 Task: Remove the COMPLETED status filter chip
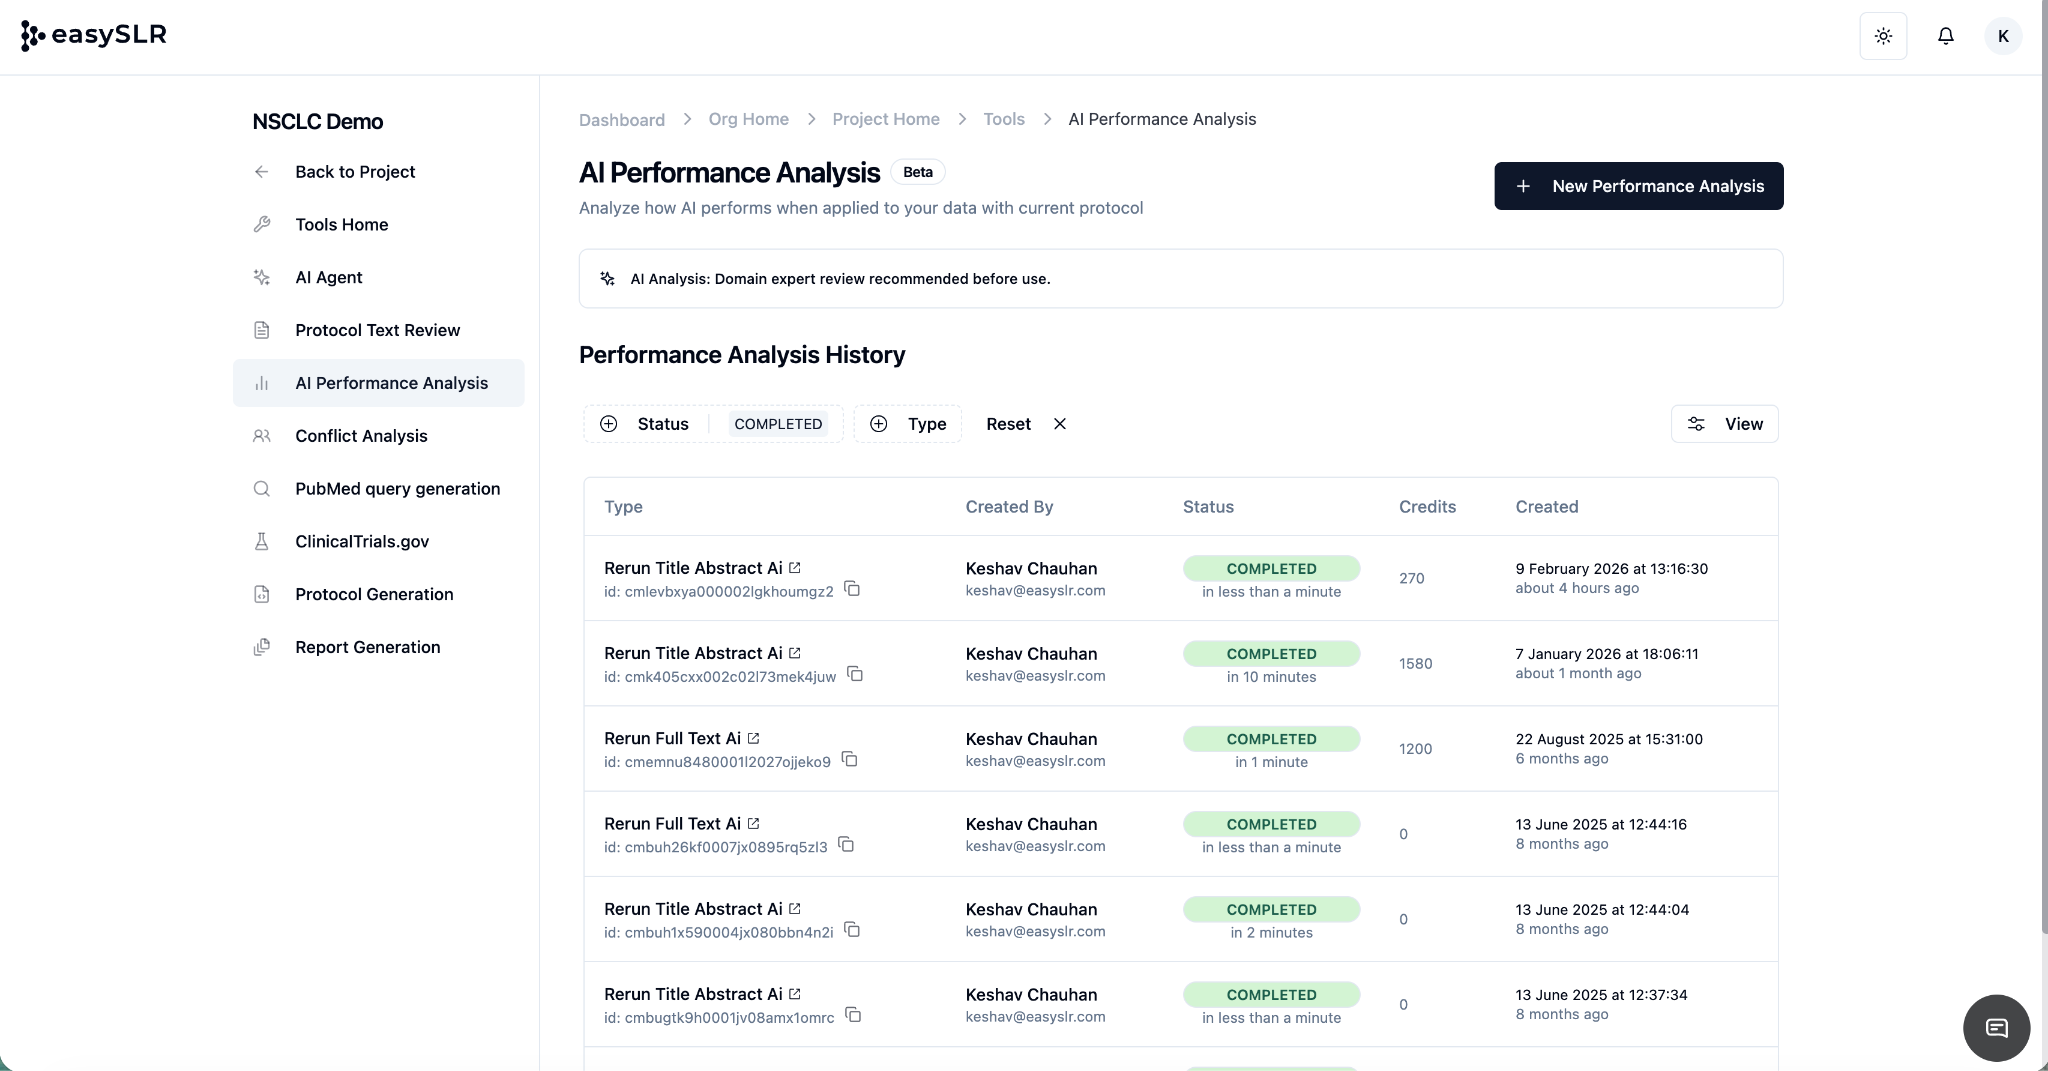point(778,424)
